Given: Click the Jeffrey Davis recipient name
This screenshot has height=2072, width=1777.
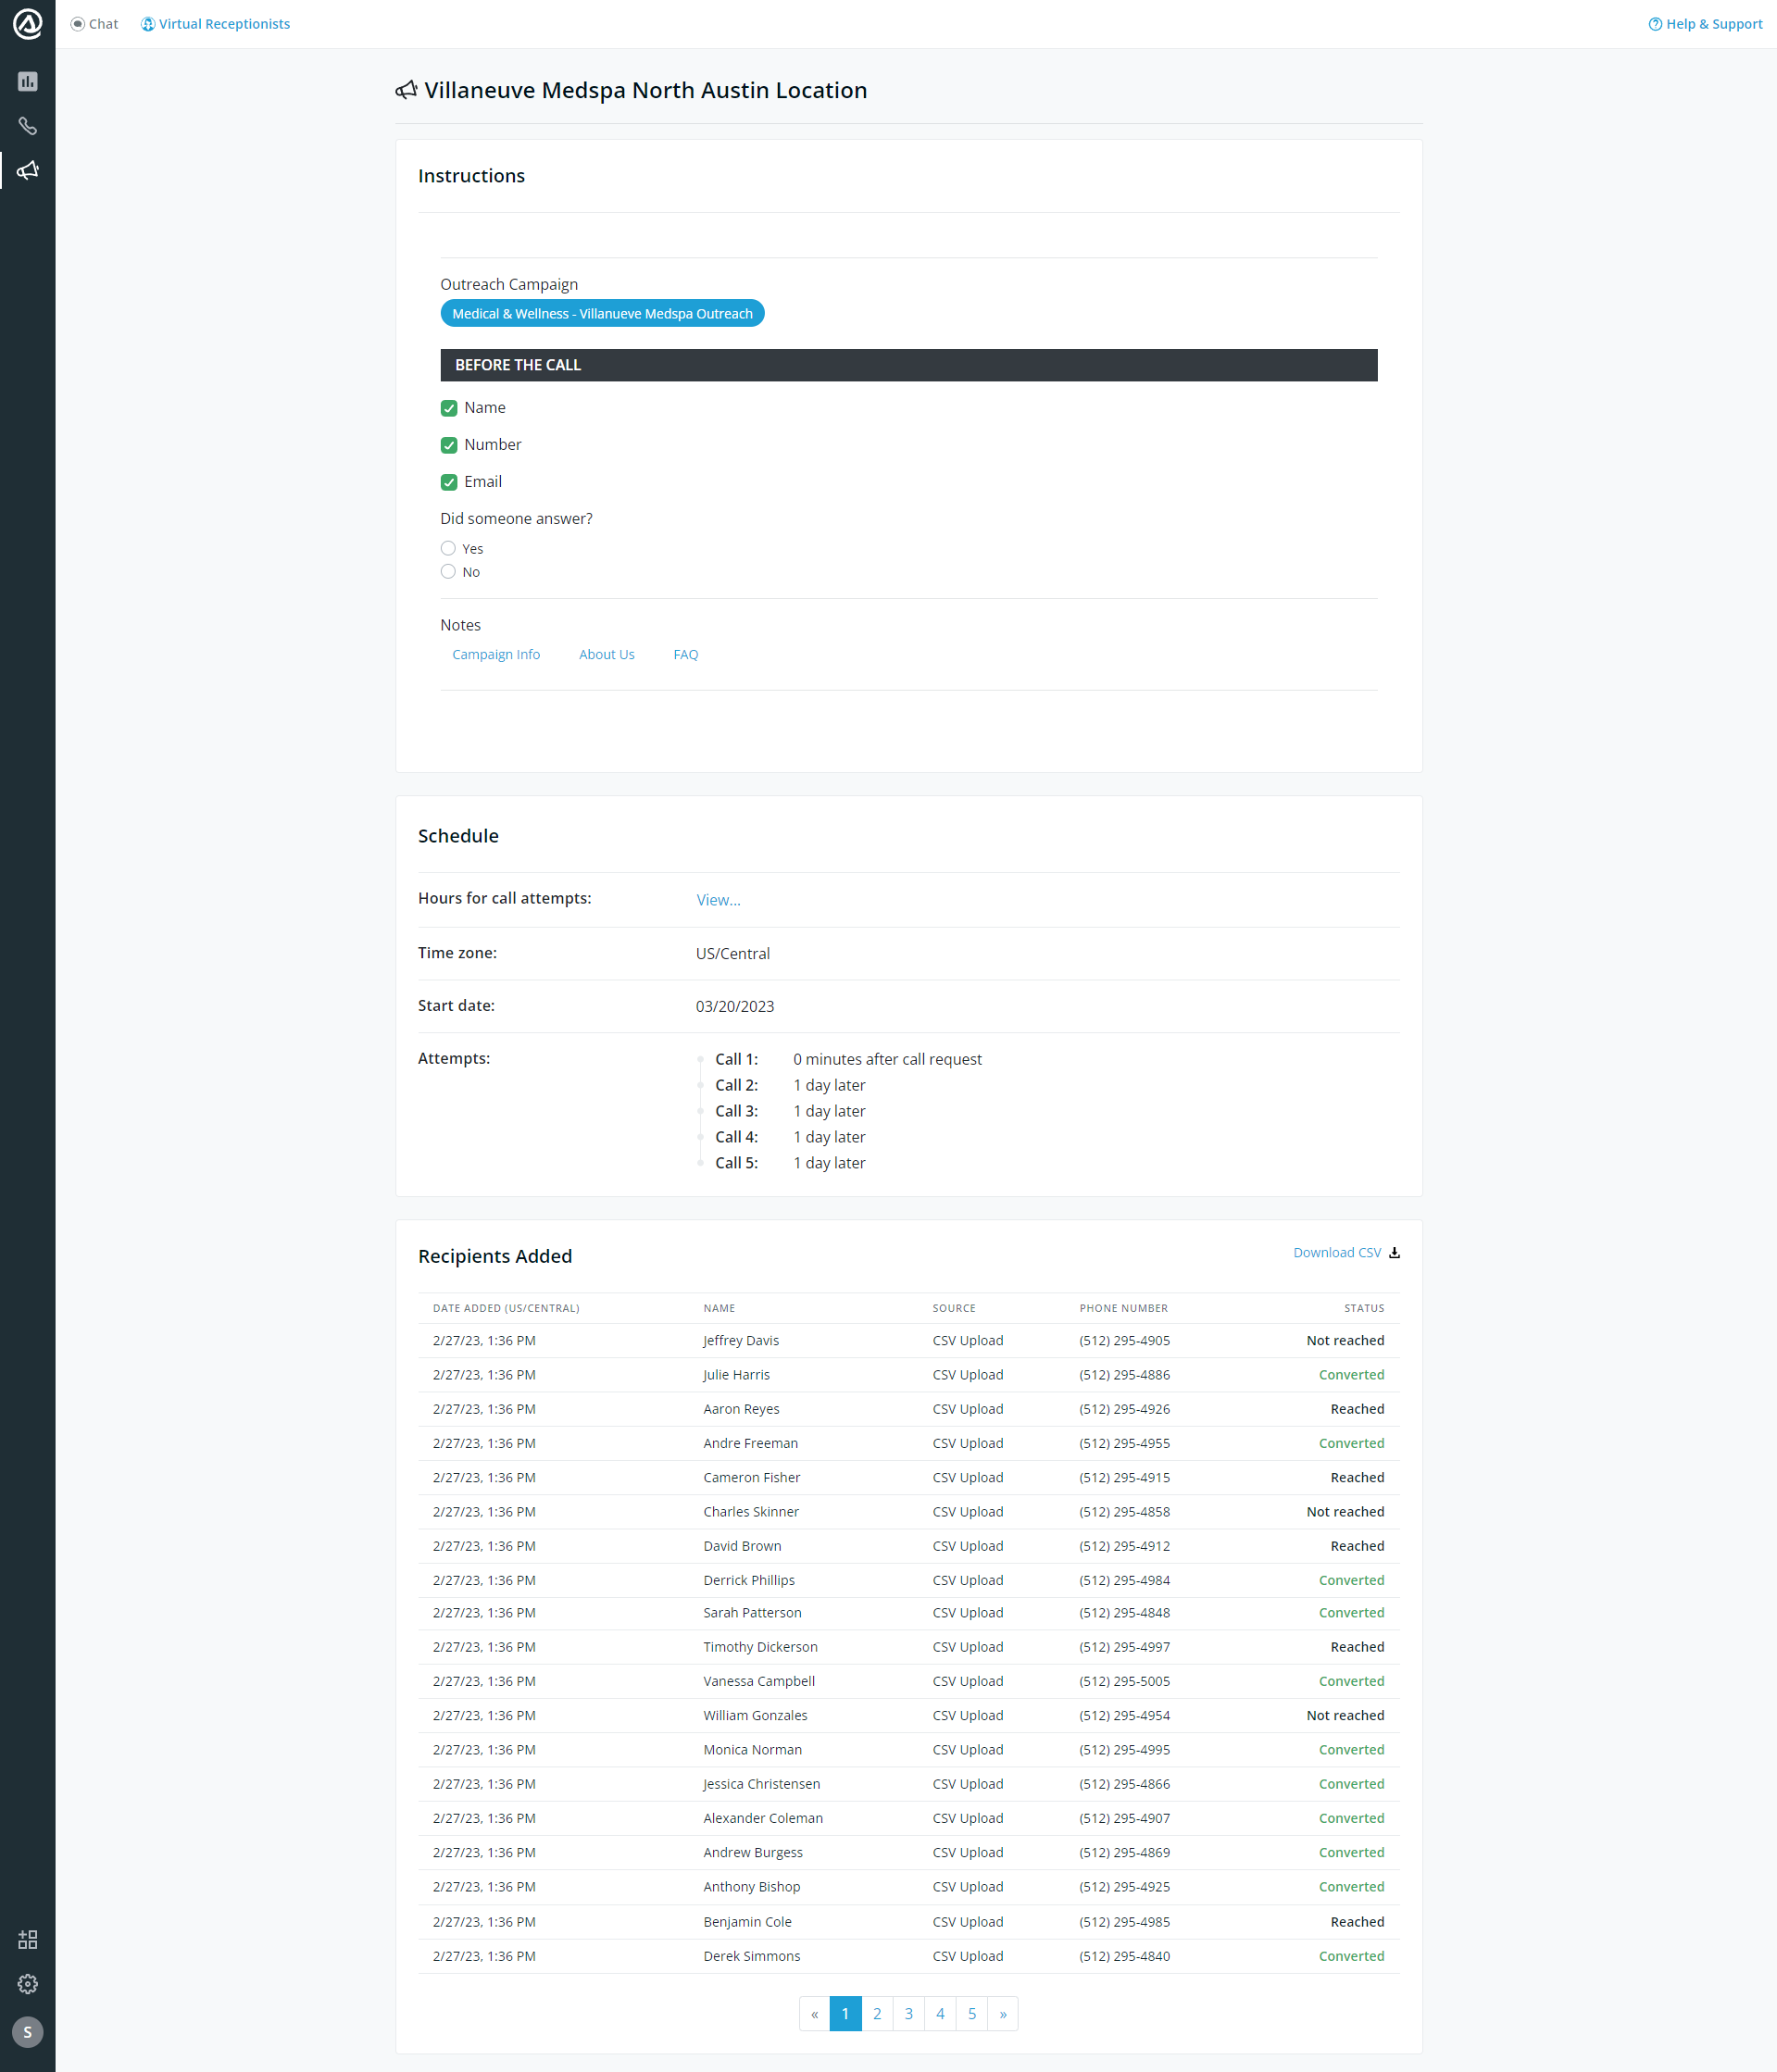Looking at the screenshot, I should point(741,1340).
